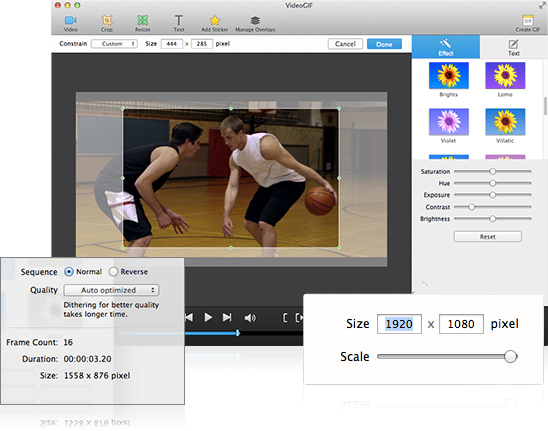
Task: Skip to next frame button
Action: 227,317
